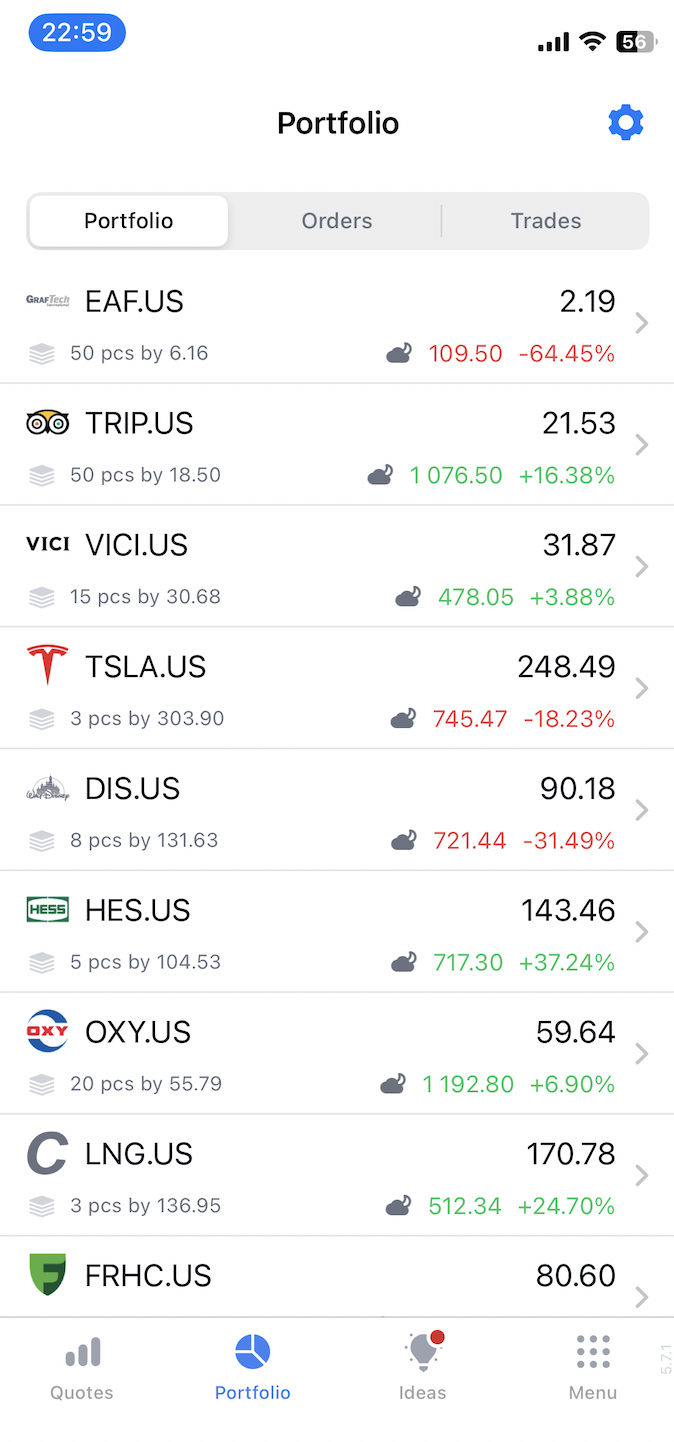Viewport: 674px width, 1442px height.
Task: Tap the Freedom Holding FRHC logo
Action: [47, 1274]
